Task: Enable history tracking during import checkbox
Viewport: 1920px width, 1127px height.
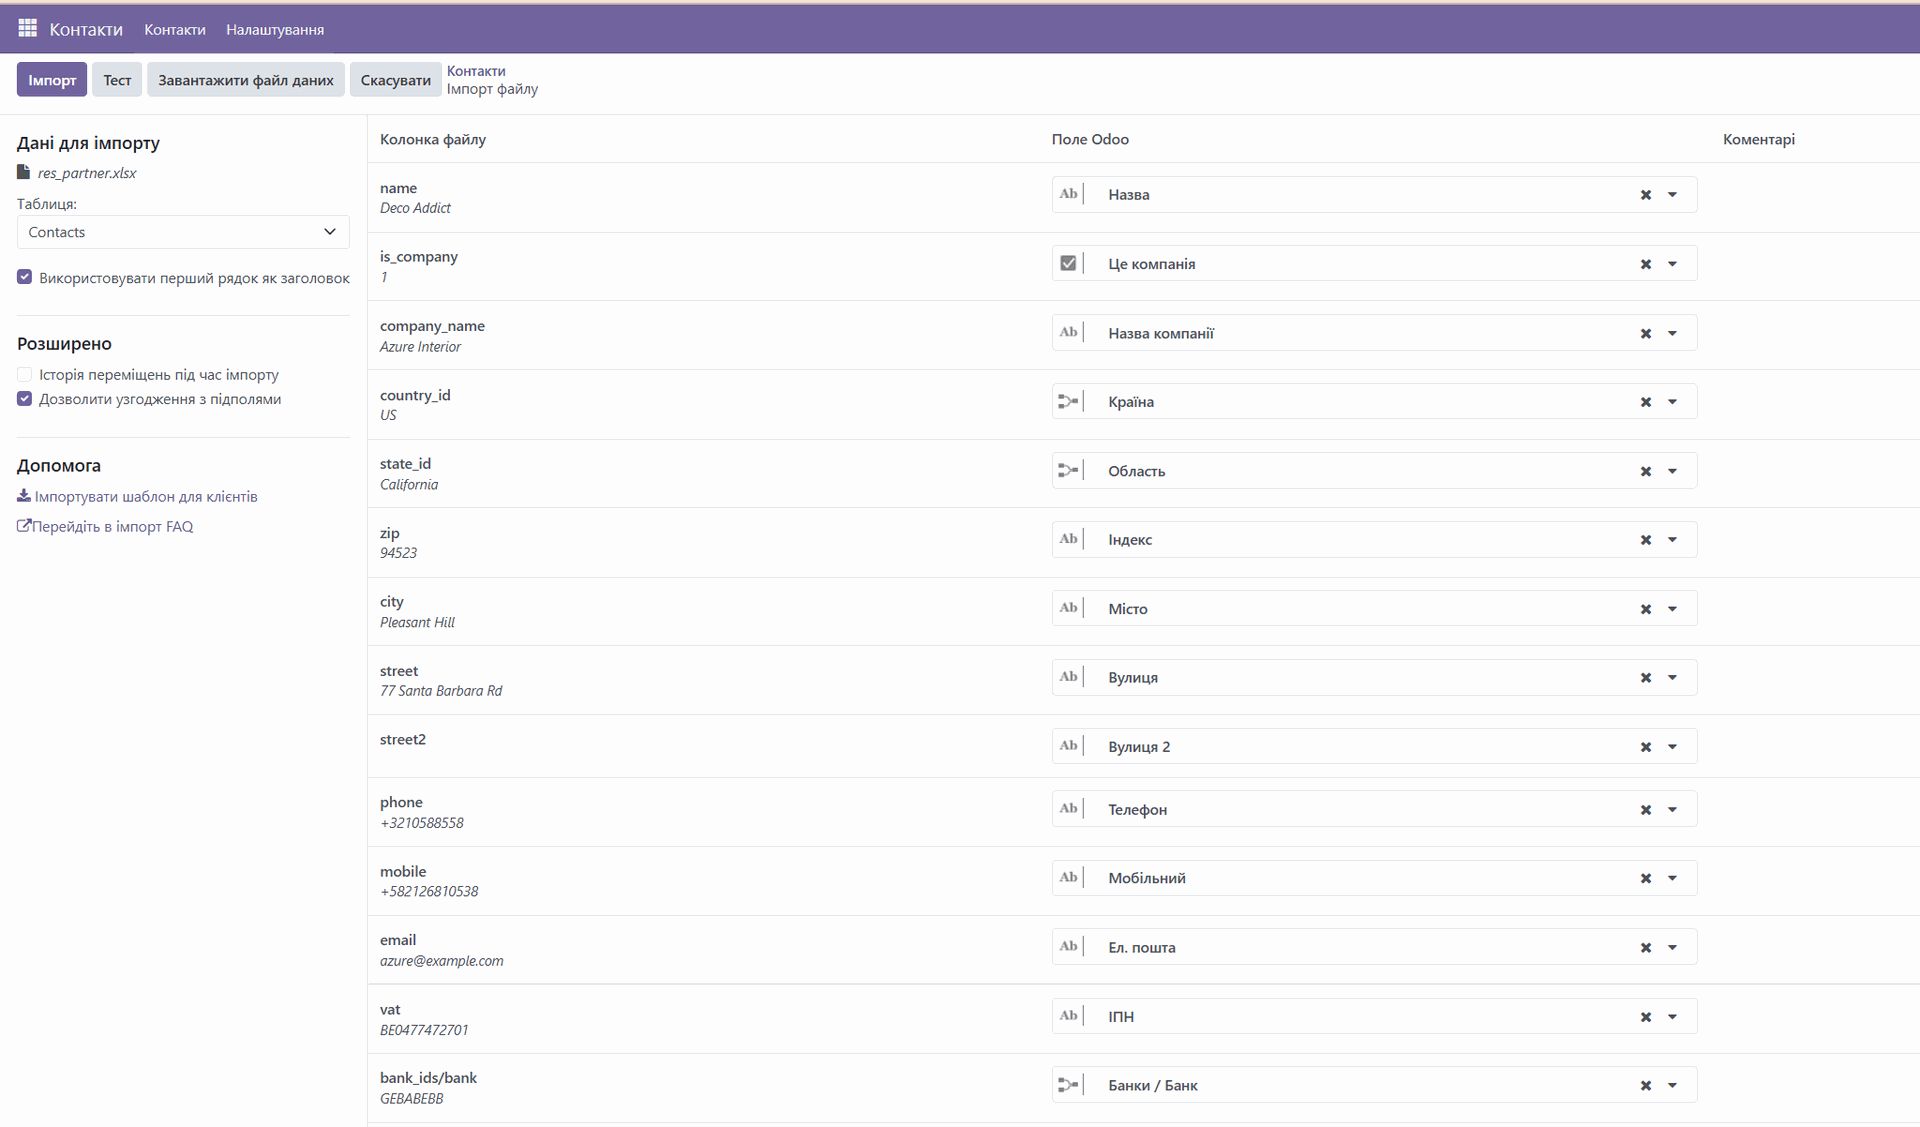Action: click(x=25, y=374)
